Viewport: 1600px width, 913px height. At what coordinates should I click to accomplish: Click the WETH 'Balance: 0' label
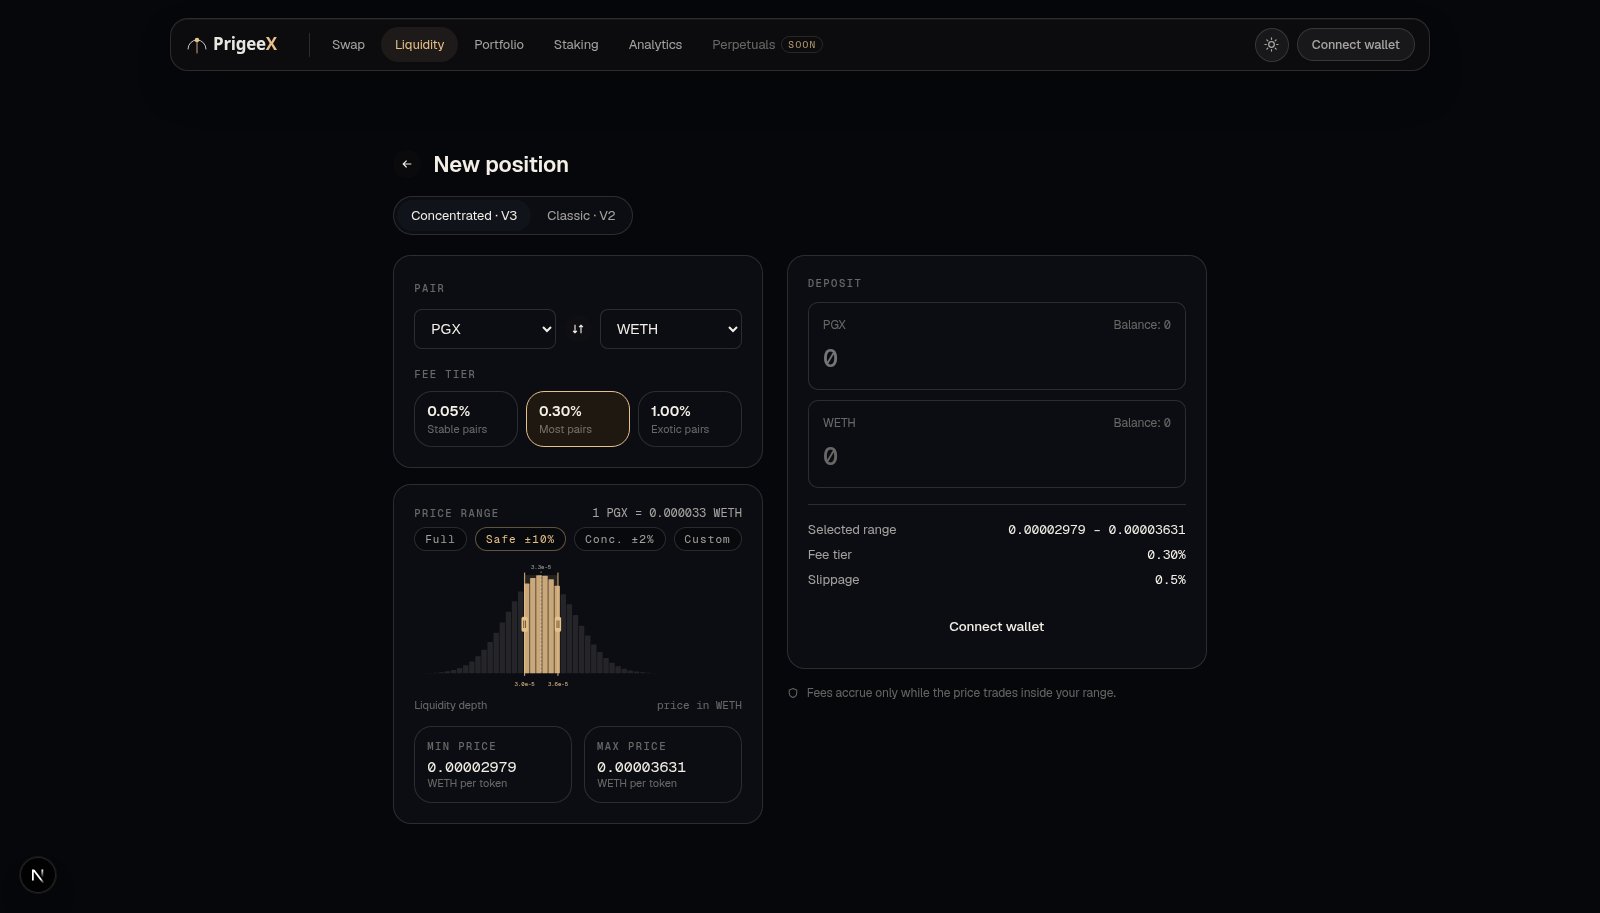[1142, 423]
